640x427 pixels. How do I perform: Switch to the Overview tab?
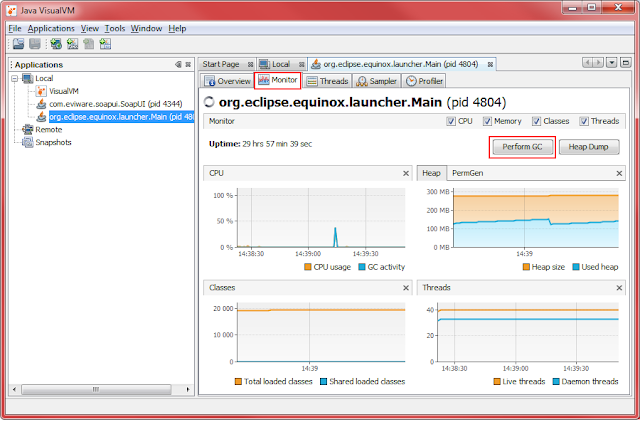pos(228,81)
